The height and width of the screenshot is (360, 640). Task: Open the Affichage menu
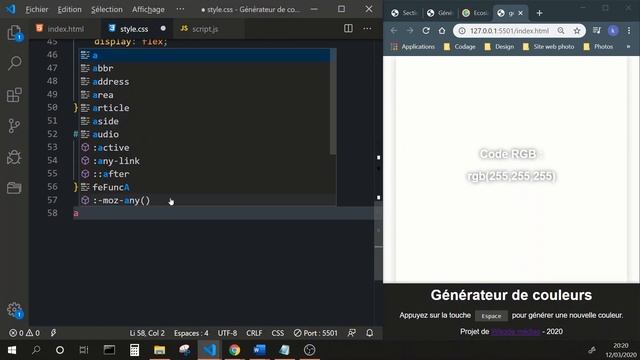[148, 9]
